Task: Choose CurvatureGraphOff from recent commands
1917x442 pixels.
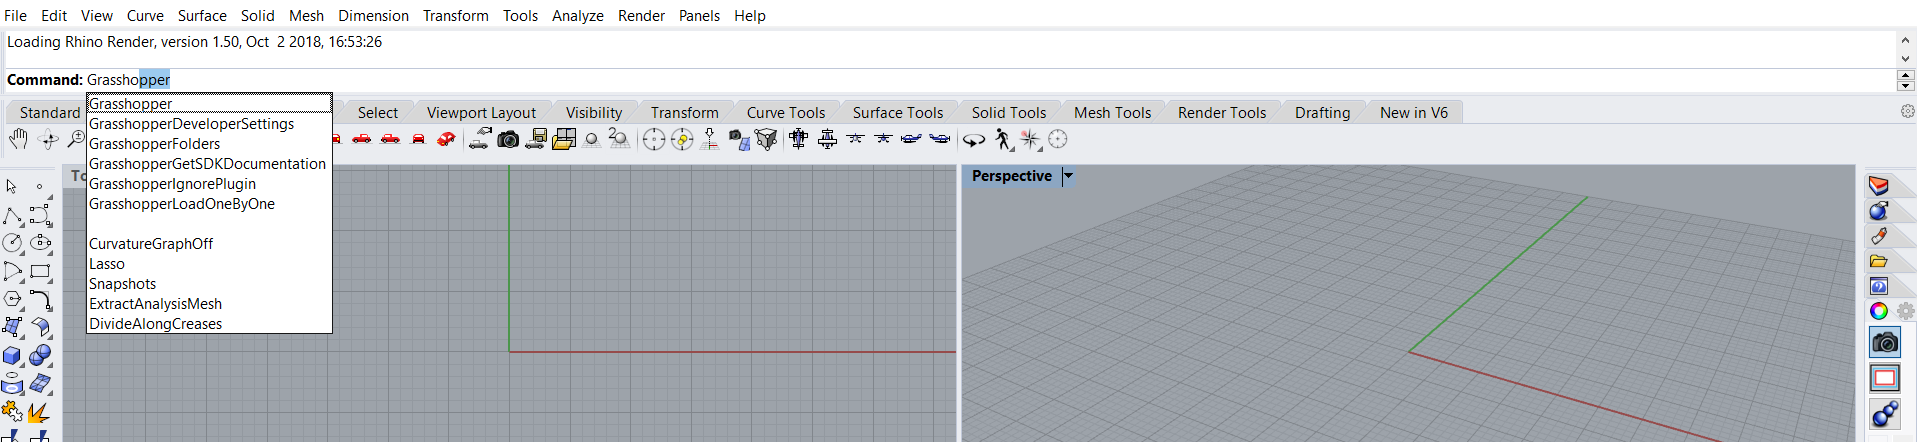Action: tap(209, 244)
